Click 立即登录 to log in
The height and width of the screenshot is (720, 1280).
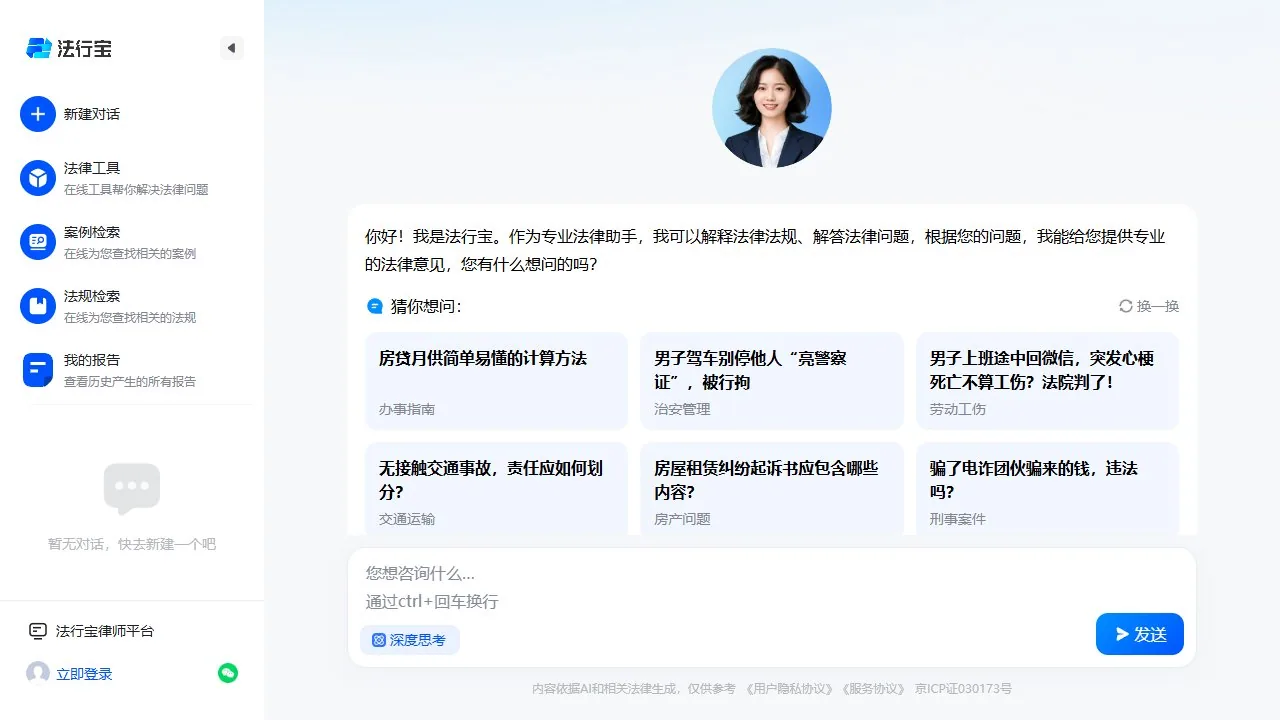click(84, 674)
